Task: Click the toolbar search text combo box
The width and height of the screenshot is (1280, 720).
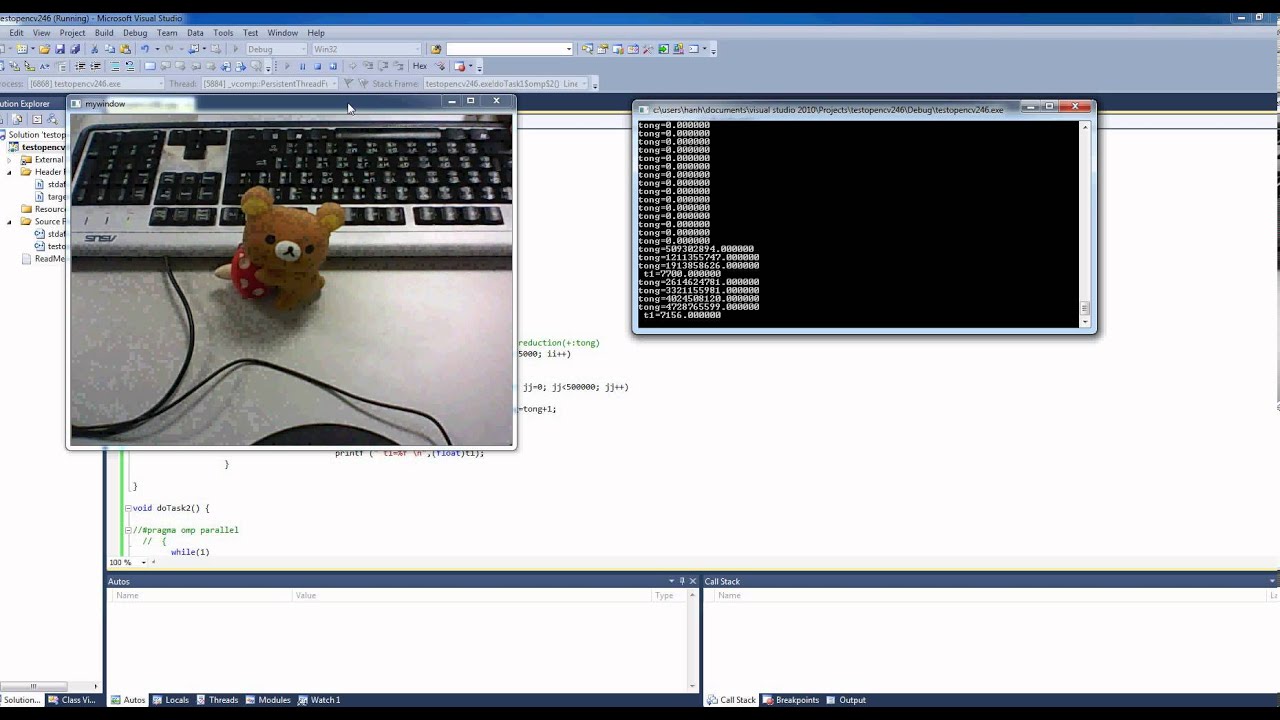Action: point(510,49)
